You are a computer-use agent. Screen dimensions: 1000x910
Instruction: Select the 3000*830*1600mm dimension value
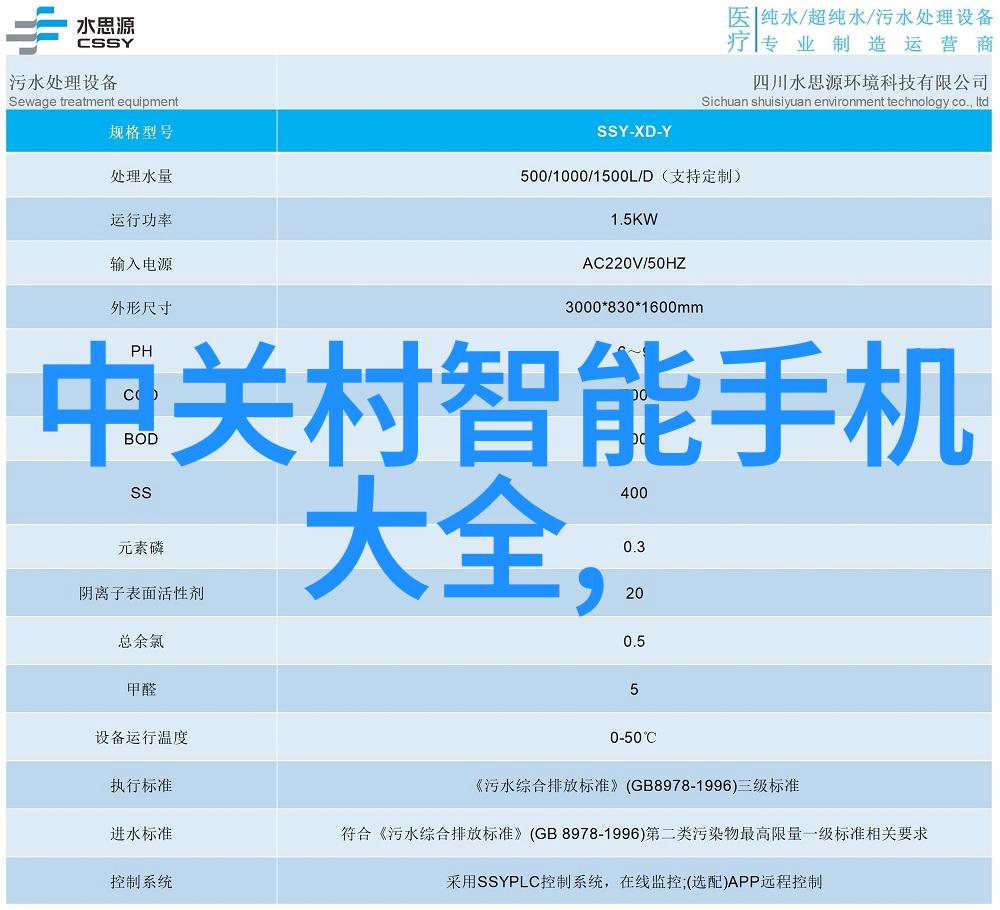(x=634, y=307)
